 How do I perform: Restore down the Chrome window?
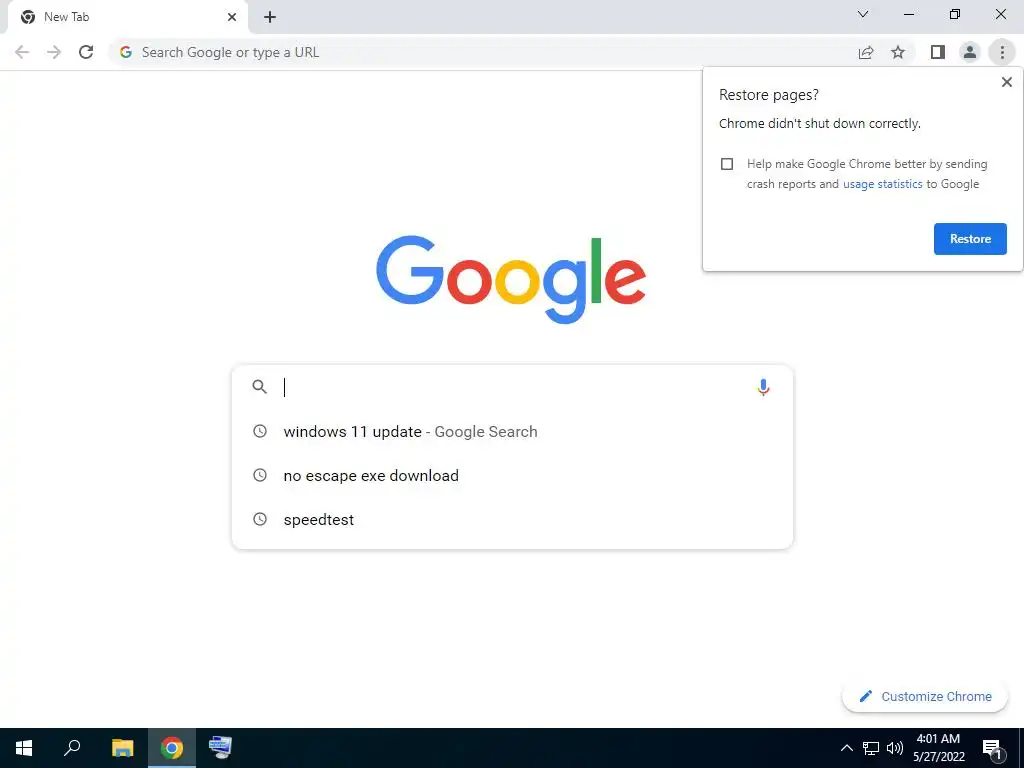pos(955,14)
